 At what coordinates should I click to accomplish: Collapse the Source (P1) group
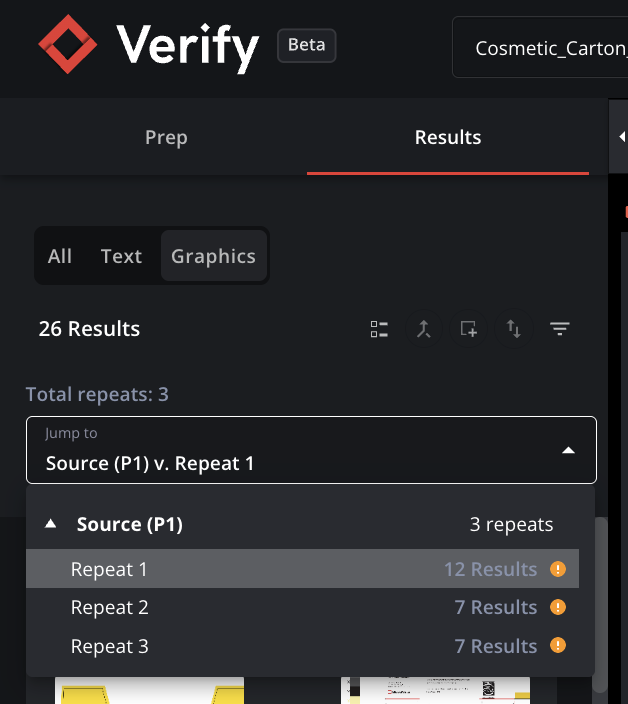(51, 524)
